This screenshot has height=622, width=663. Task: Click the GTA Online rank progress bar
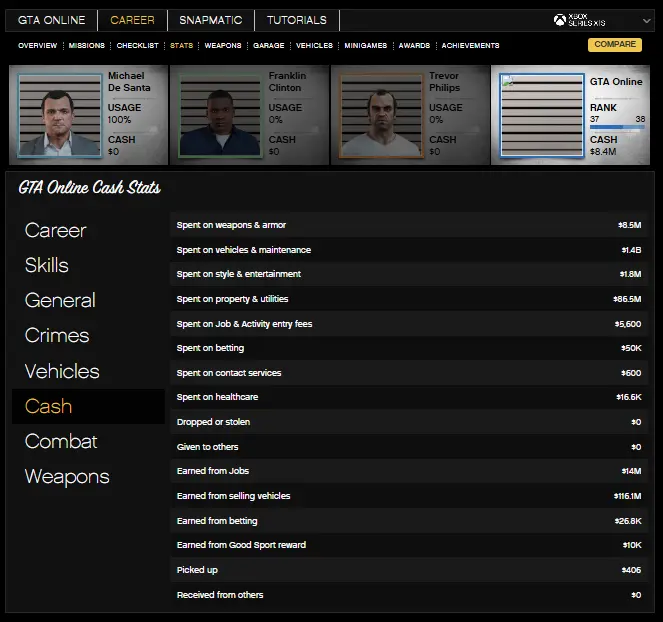coord(617,128)
